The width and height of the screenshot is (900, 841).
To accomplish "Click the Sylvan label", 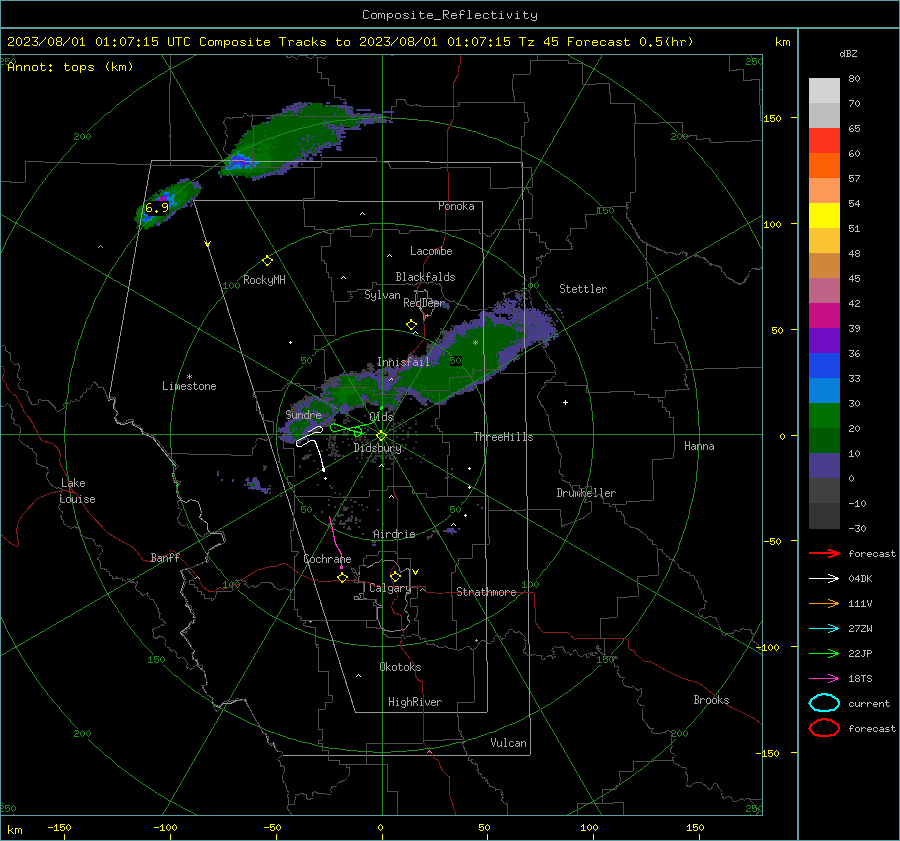I will 382,295.
